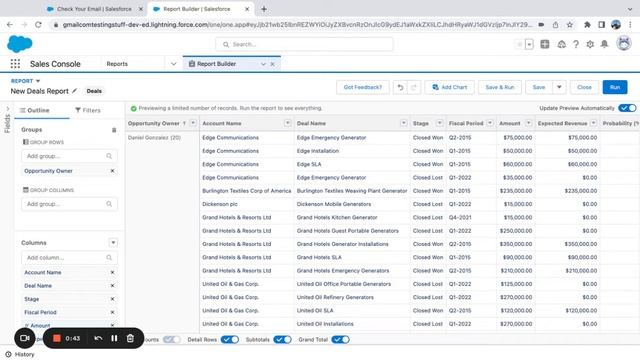Viewport: 640px width, 360px height.
Task: Remove the Fiscal Period column
Action: [112, 312]
